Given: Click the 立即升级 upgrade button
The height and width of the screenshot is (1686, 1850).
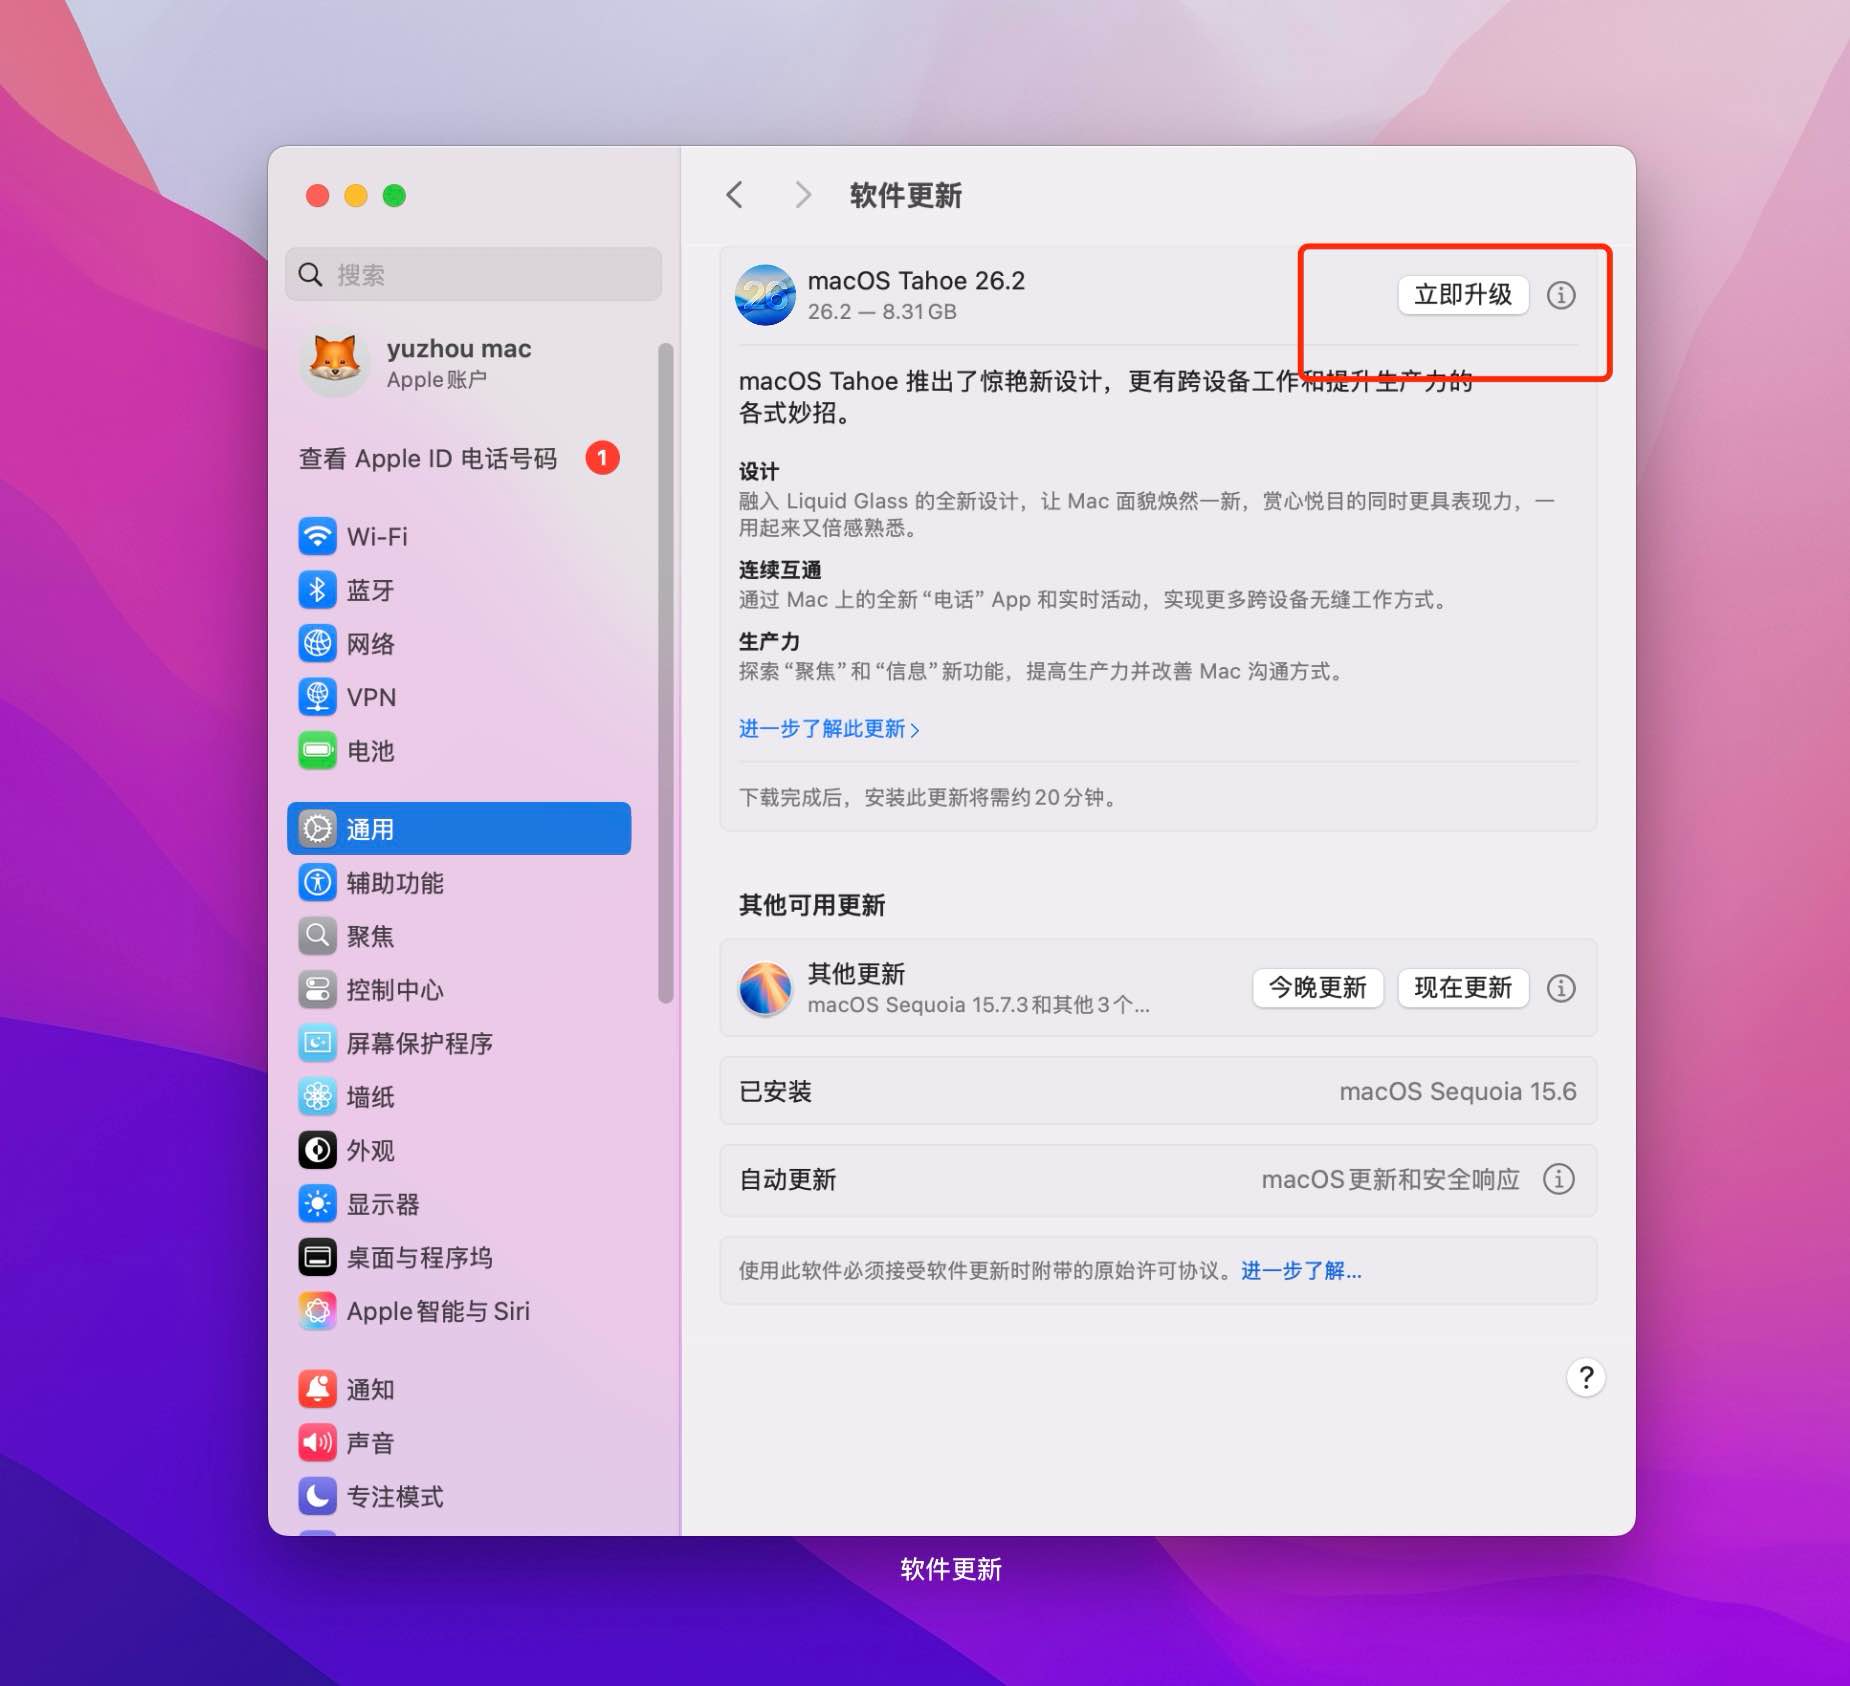Looking at the screenshot, I should (1463, 295).
